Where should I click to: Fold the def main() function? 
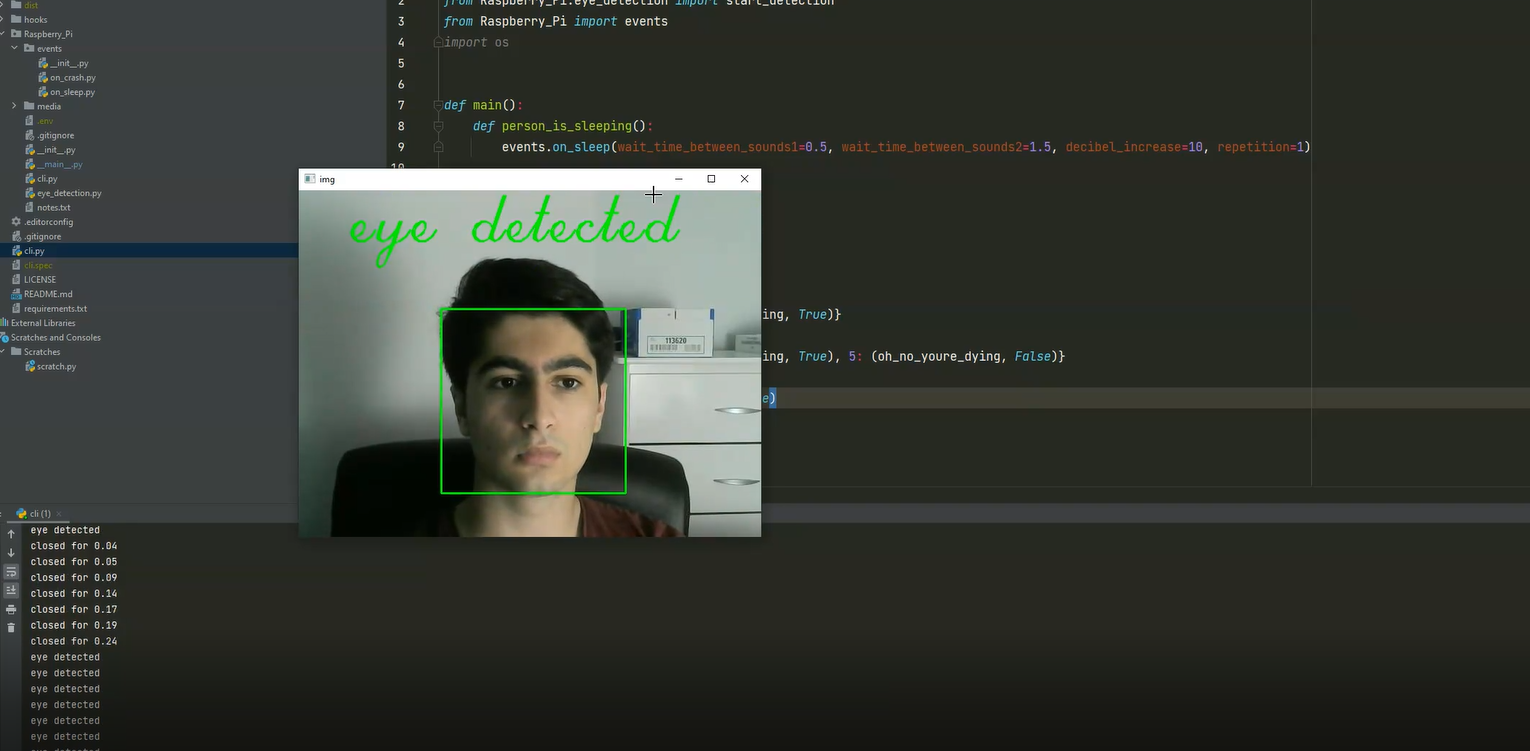click(438, 105)
